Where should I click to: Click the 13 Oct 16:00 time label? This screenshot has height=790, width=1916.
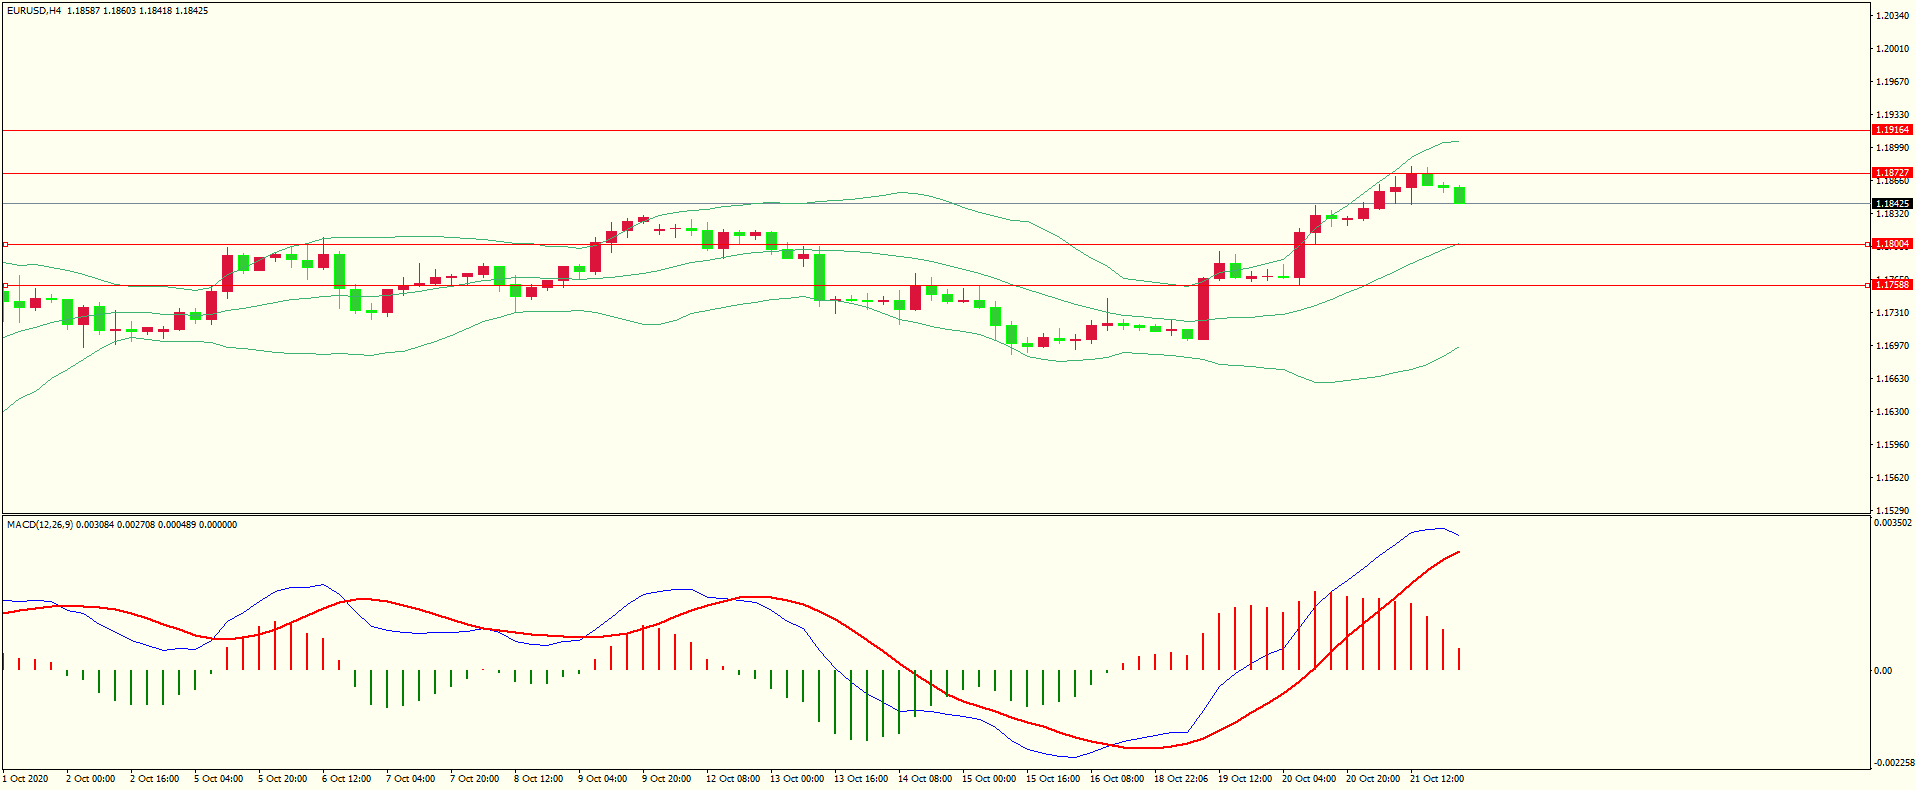click(861, 779)
